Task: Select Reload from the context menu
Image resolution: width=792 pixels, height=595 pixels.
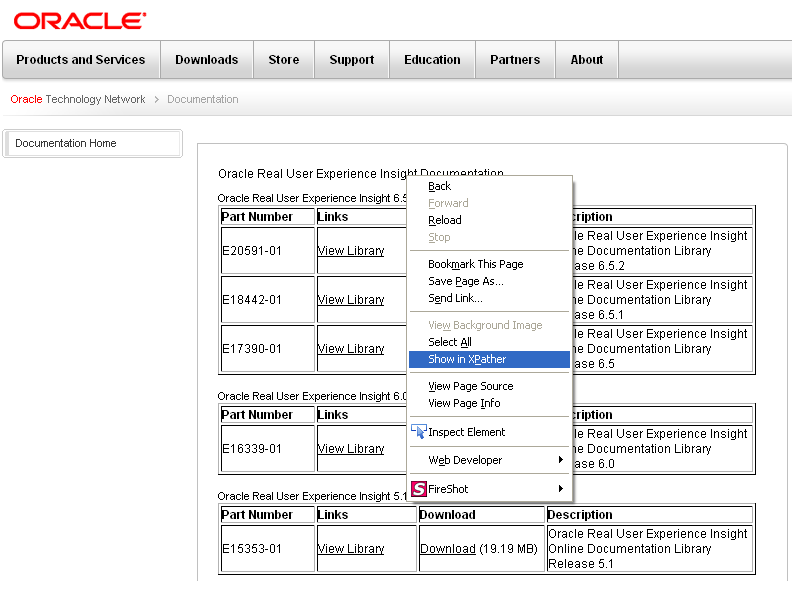Action: point(489,220)
